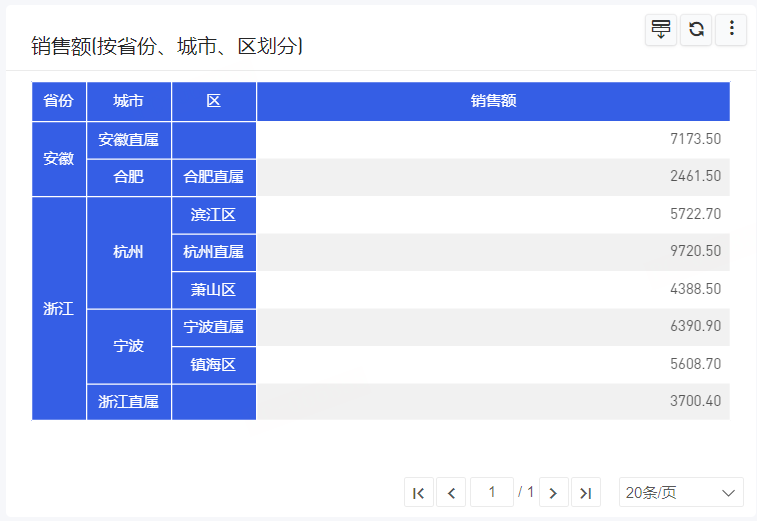Screen dimensions: 757x521
Task: Select the 浙江 province cell
Action: 59,308
